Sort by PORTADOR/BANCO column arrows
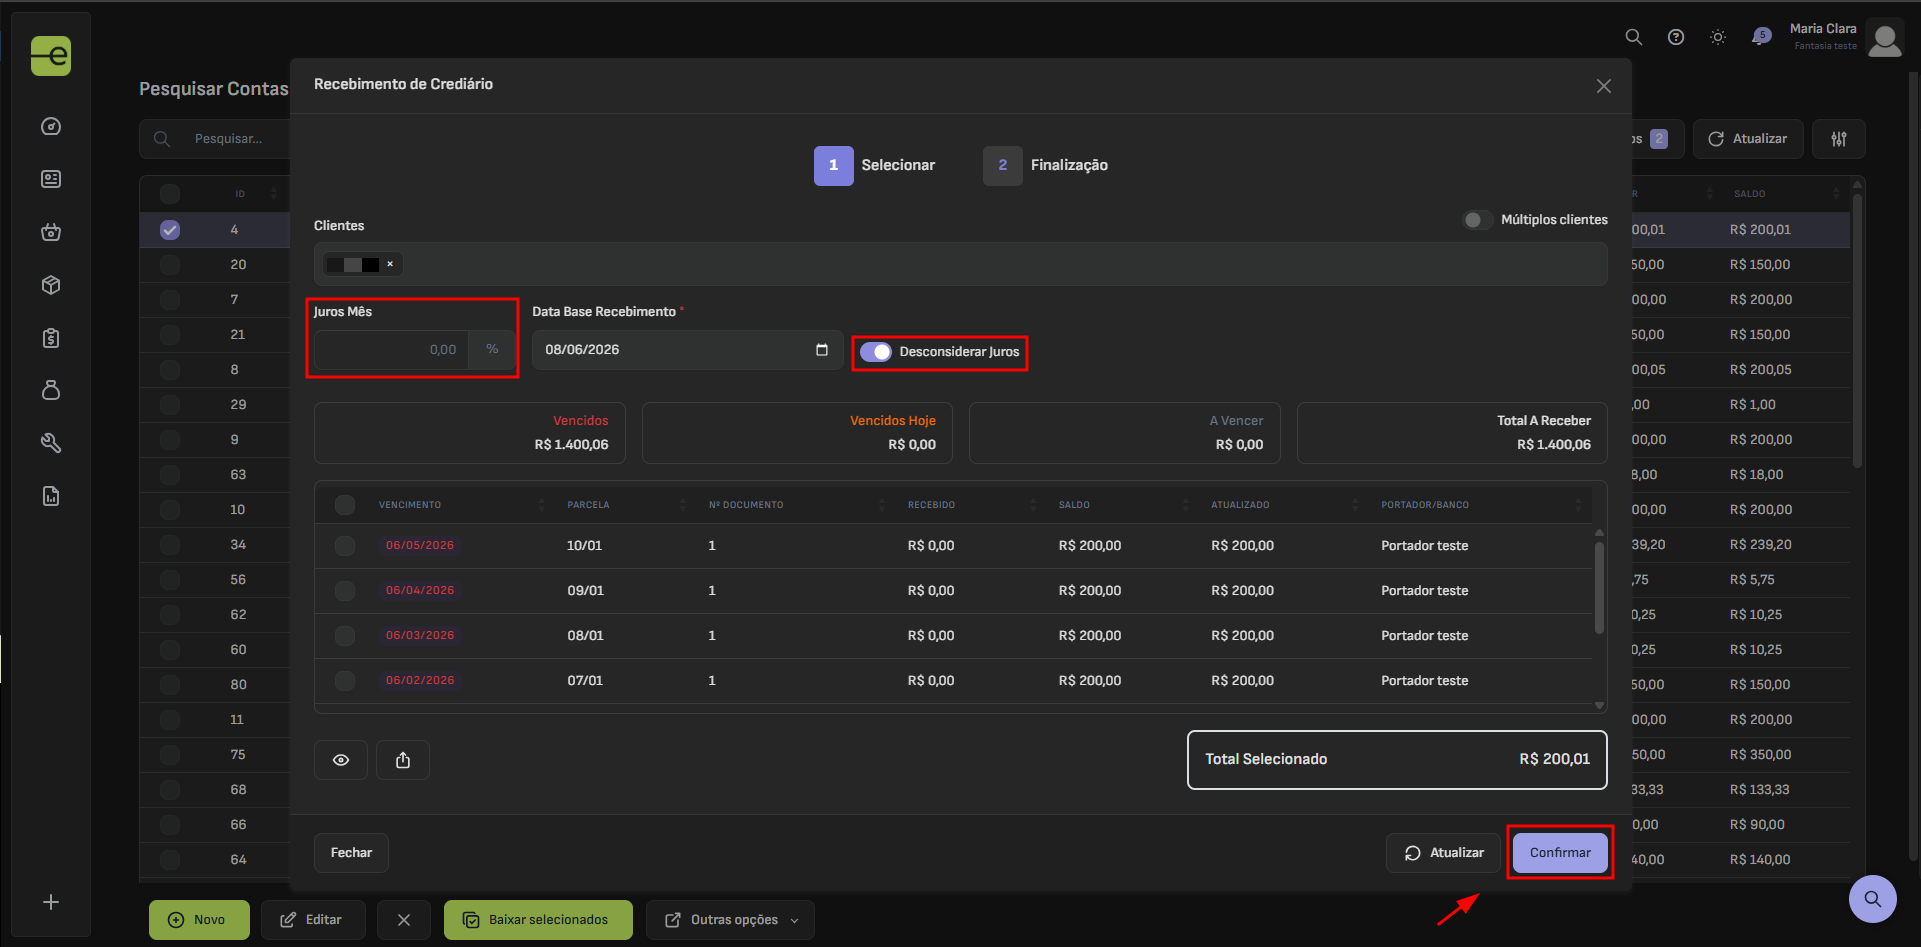The height and width of the screenshot is (947, 1921). (x=1579, y=505)
